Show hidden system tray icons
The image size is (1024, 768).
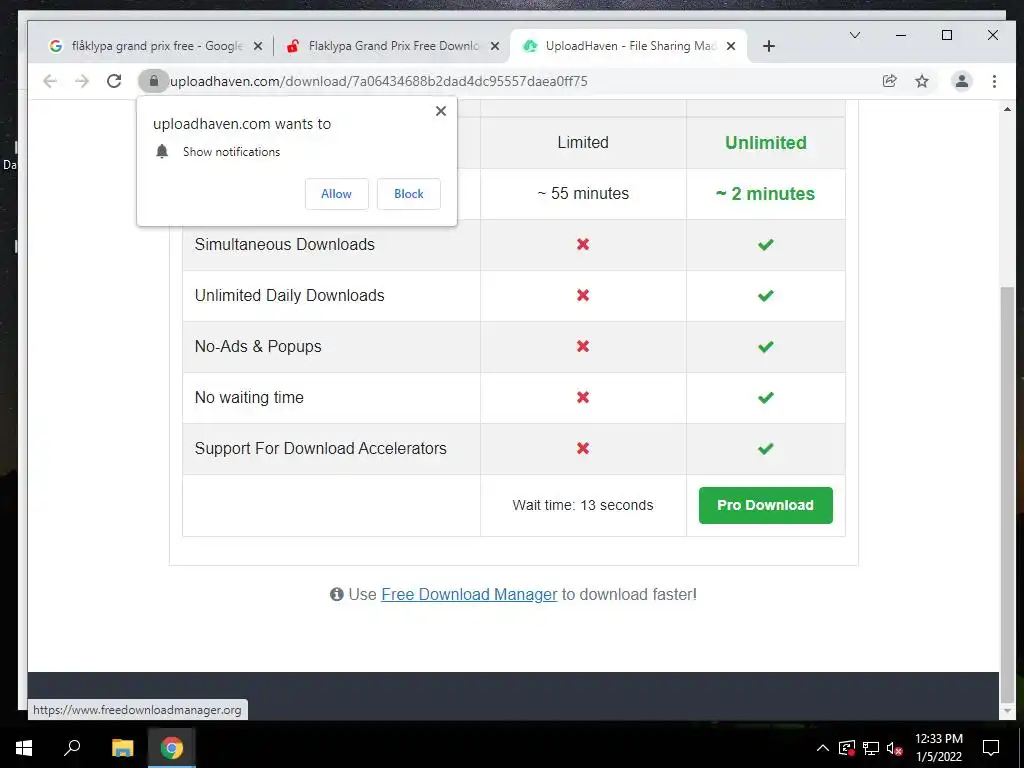point(823,748)
